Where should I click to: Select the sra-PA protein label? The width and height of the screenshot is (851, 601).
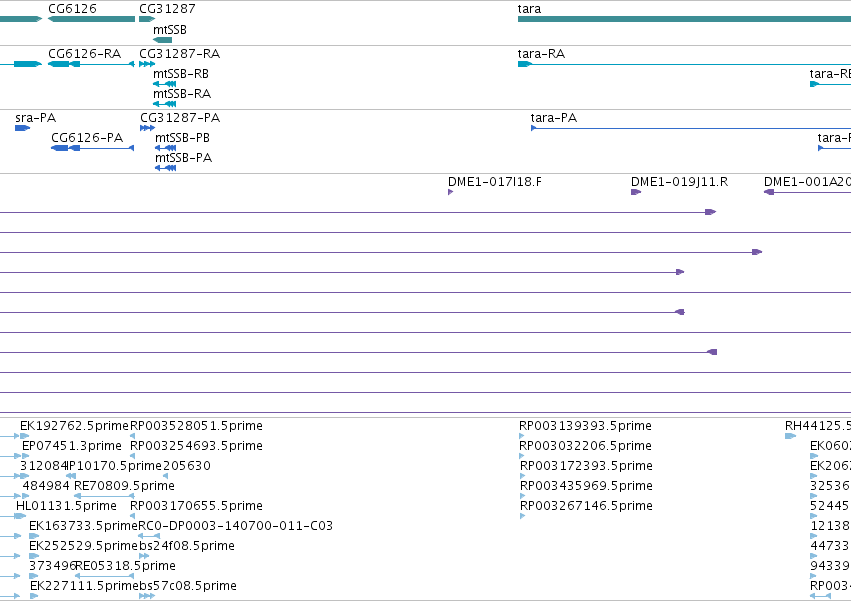coord(35,118)
